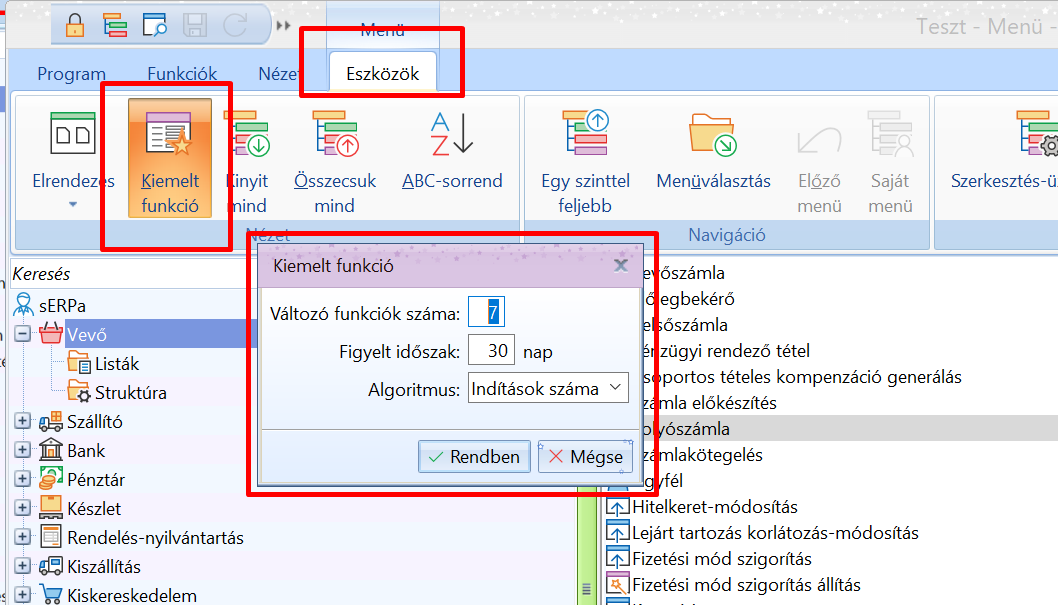
Task: Select the Rendelés-nyilvántartás list icon
Action: 51,537
